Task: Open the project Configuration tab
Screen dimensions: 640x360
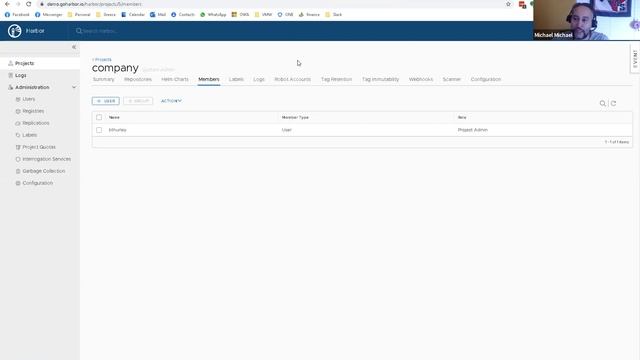Action: [x=486, y=79]
